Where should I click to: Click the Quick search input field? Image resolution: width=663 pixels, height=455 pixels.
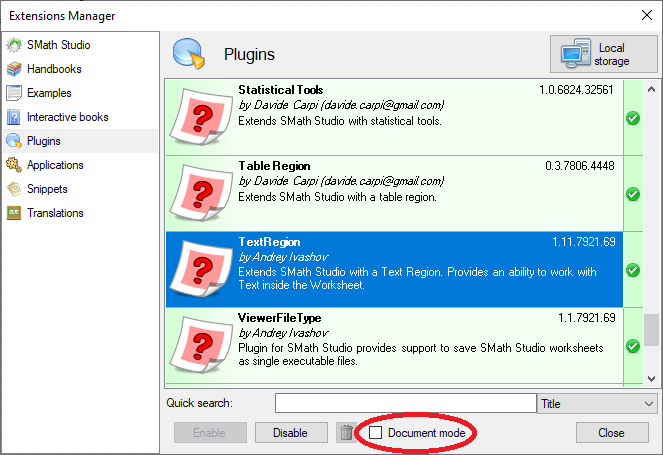[405, 404]
